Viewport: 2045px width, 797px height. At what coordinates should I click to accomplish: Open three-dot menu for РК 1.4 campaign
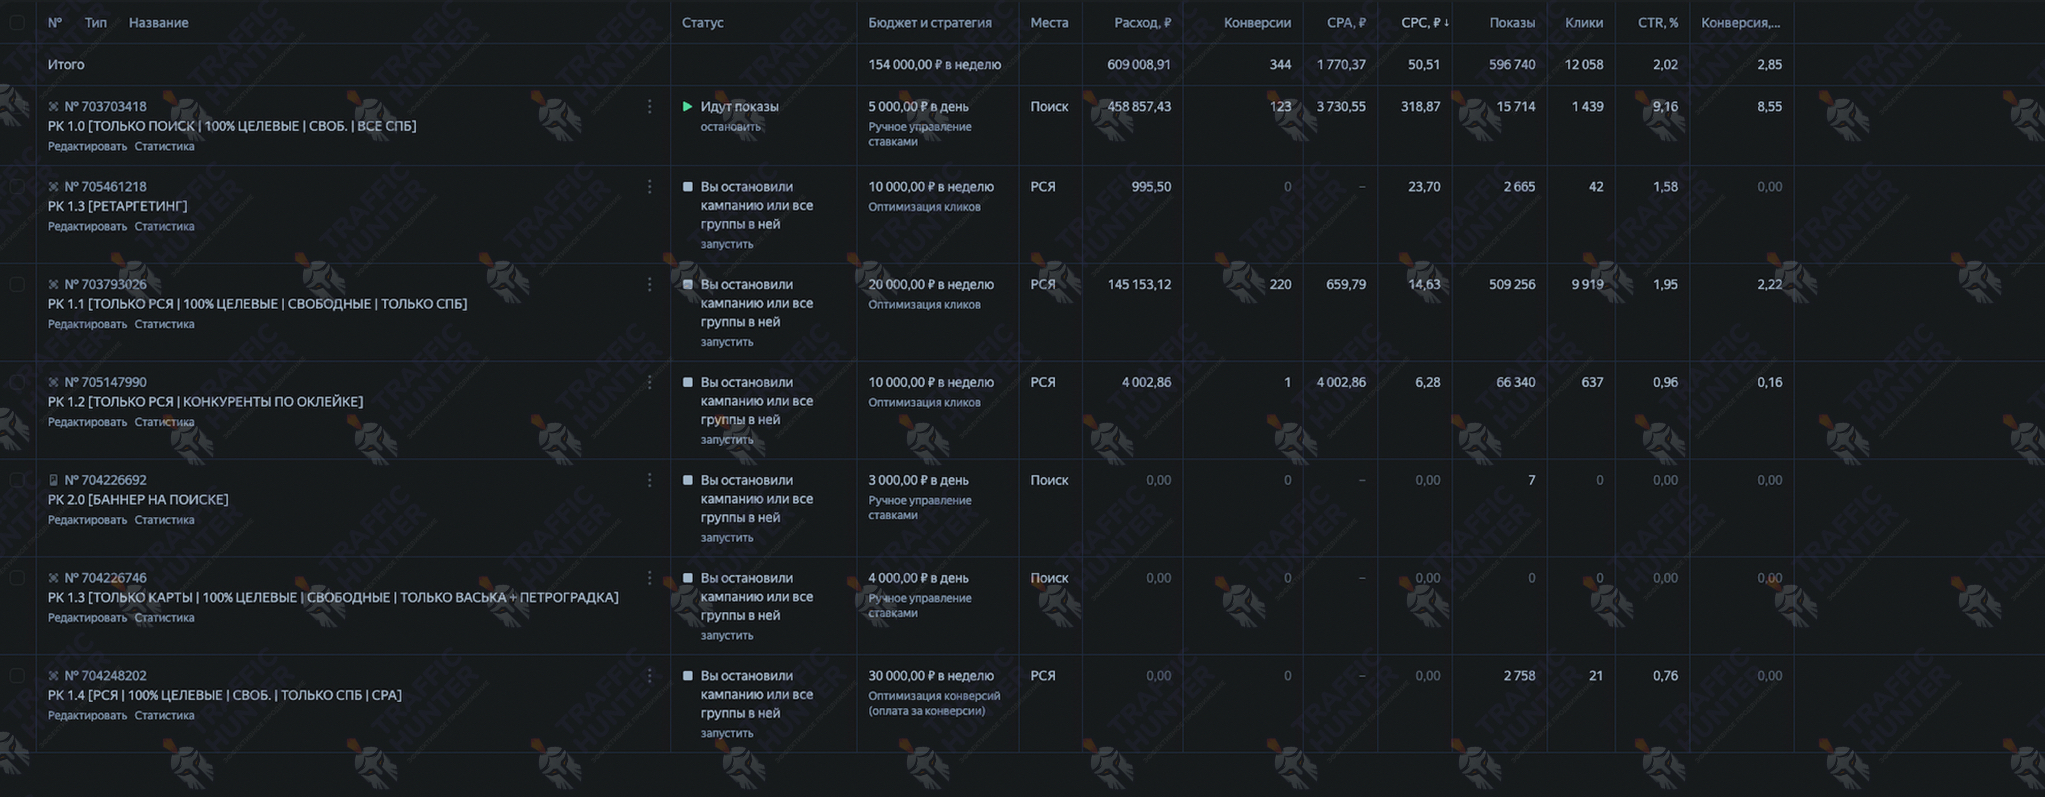pos(649,676)
